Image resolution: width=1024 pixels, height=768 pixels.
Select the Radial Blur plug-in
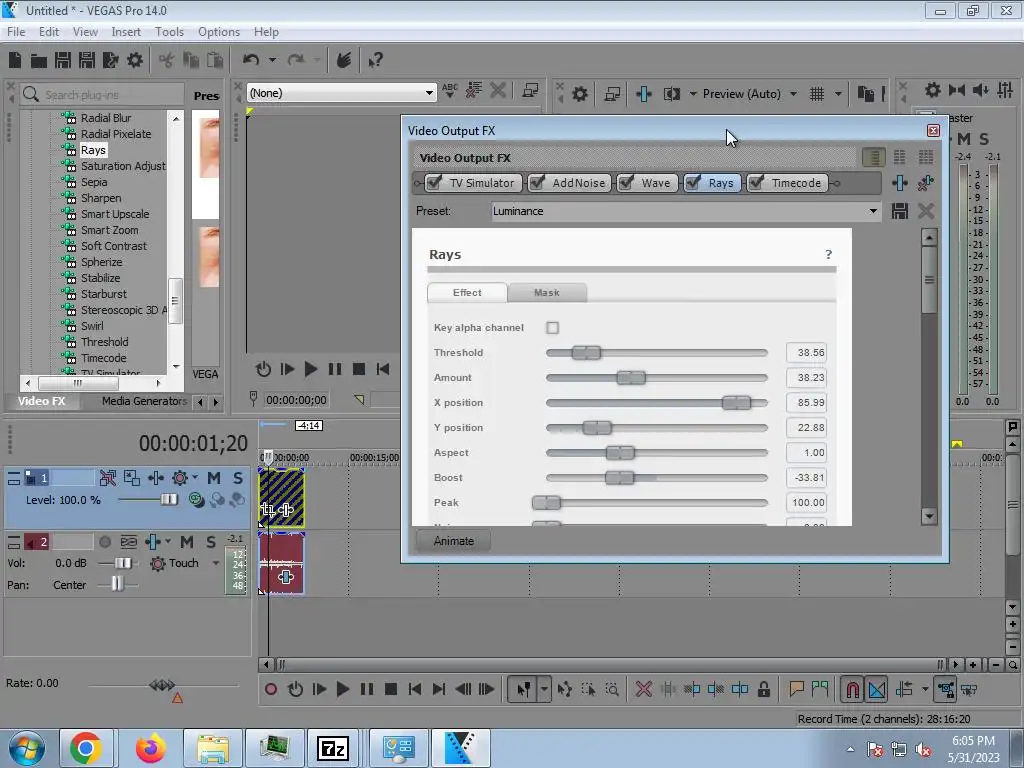pos(106,118)
